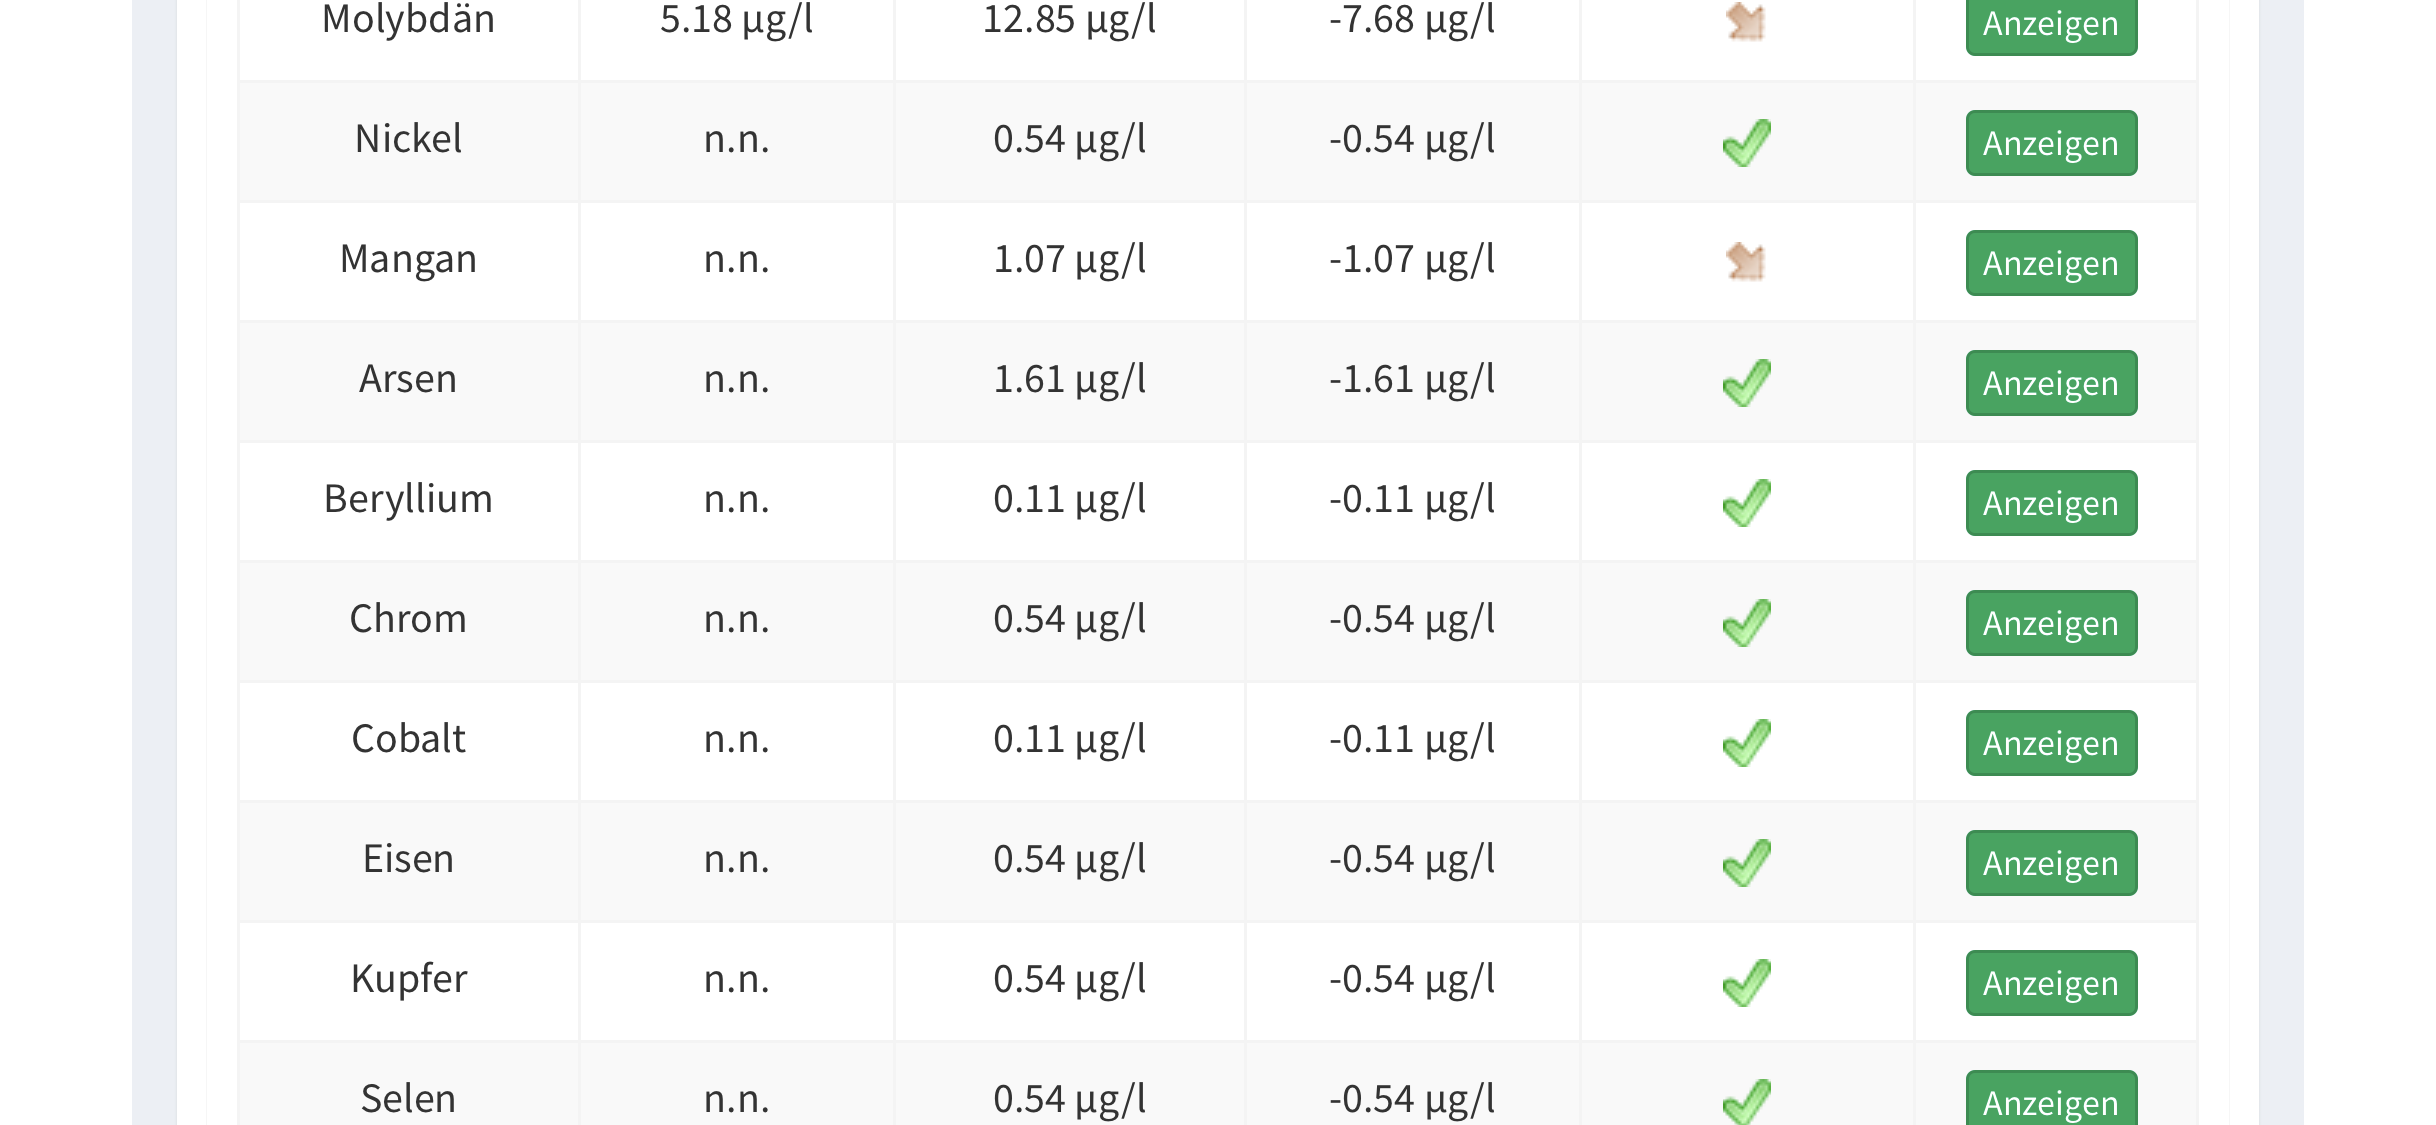The height and width of the screenshot is (1125, 2436).
Task: Click the green checkmark for Eisen
Action: click(x=1746, y=862)
